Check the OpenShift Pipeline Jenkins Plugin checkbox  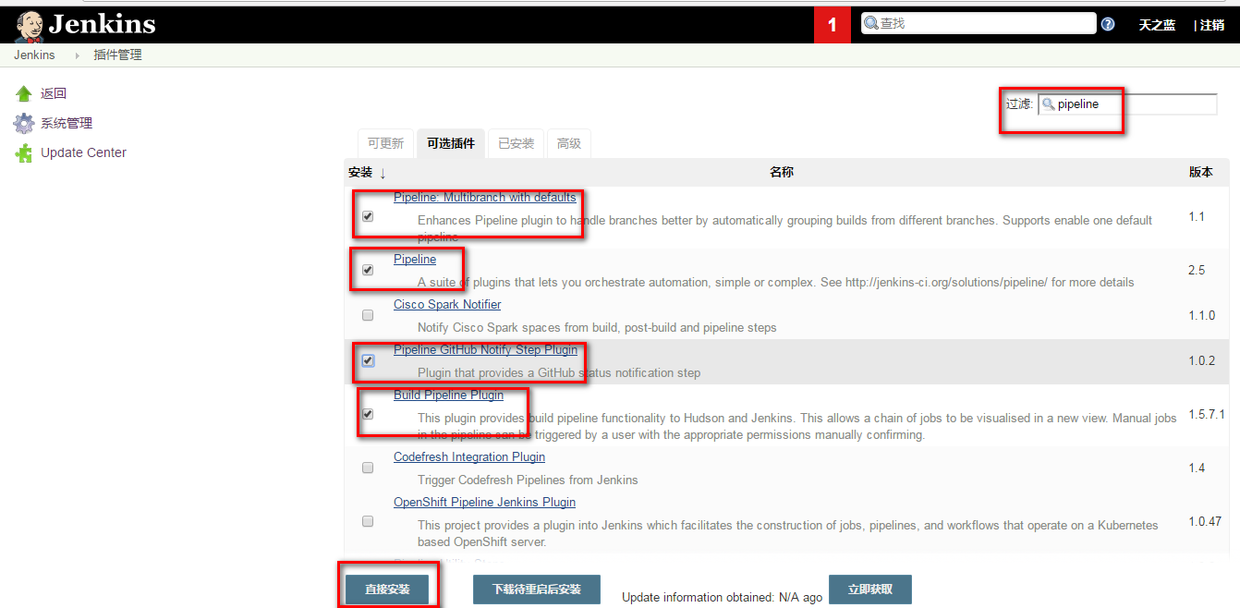point(368,522)
